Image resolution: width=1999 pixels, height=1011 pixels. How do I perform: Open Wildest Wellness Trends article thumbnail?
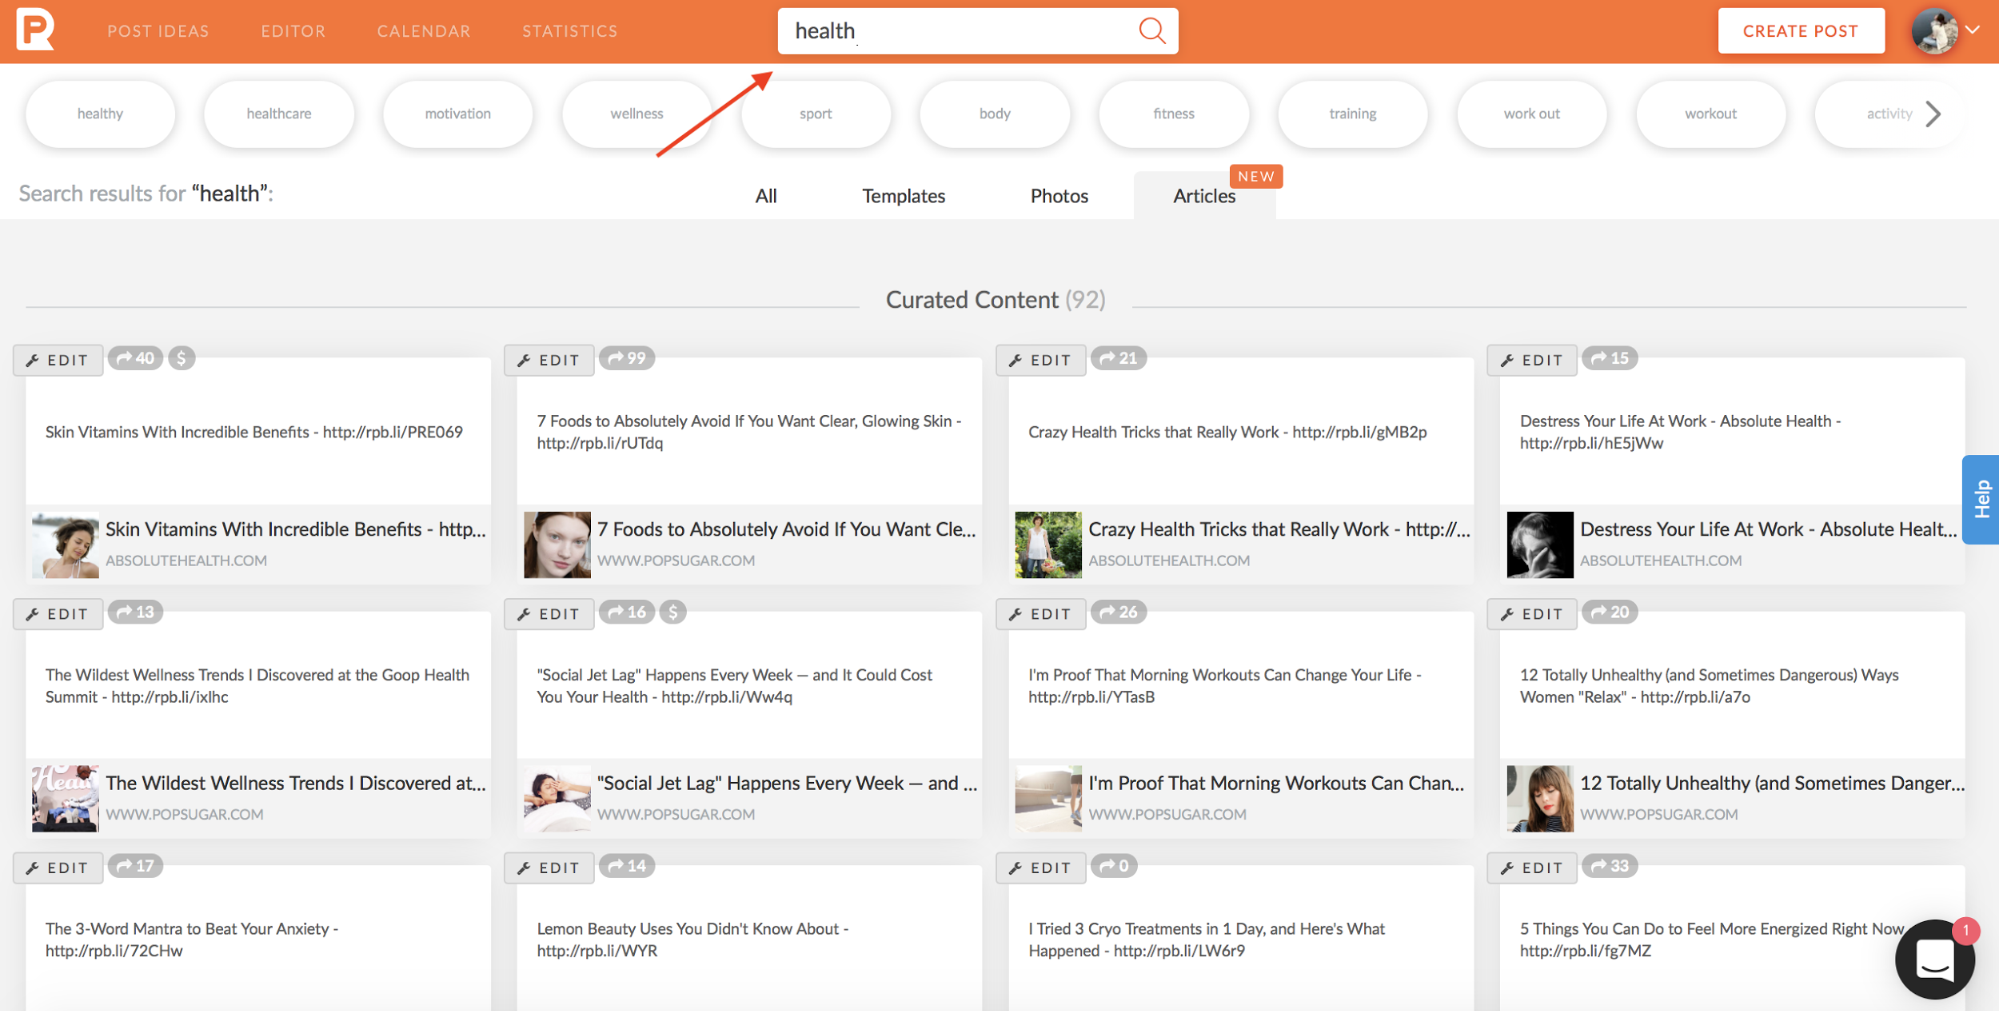point(66,799)
